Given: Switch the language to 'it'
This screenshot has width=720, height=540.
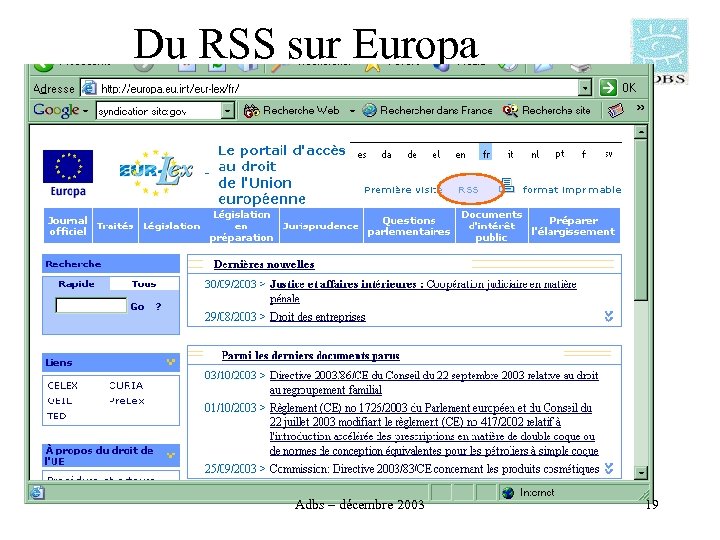Looking at the screenshot, I should tap(510, 155).
